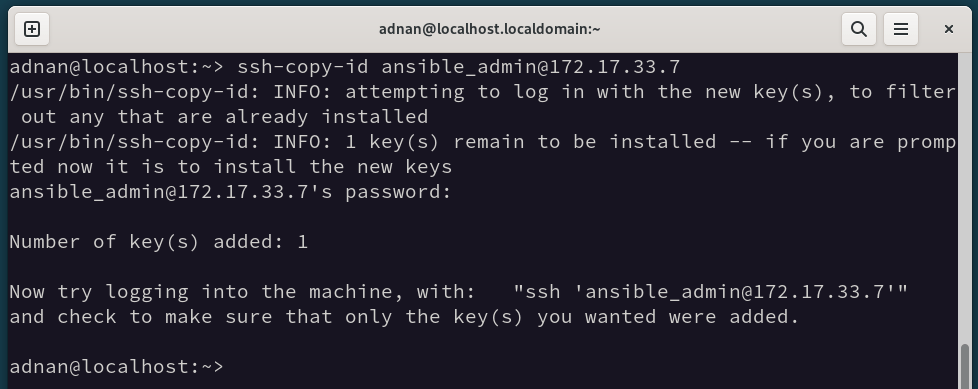Click the scrollbar track above the thumb
This screenshot has height=389, width=978.
[965, 198]
